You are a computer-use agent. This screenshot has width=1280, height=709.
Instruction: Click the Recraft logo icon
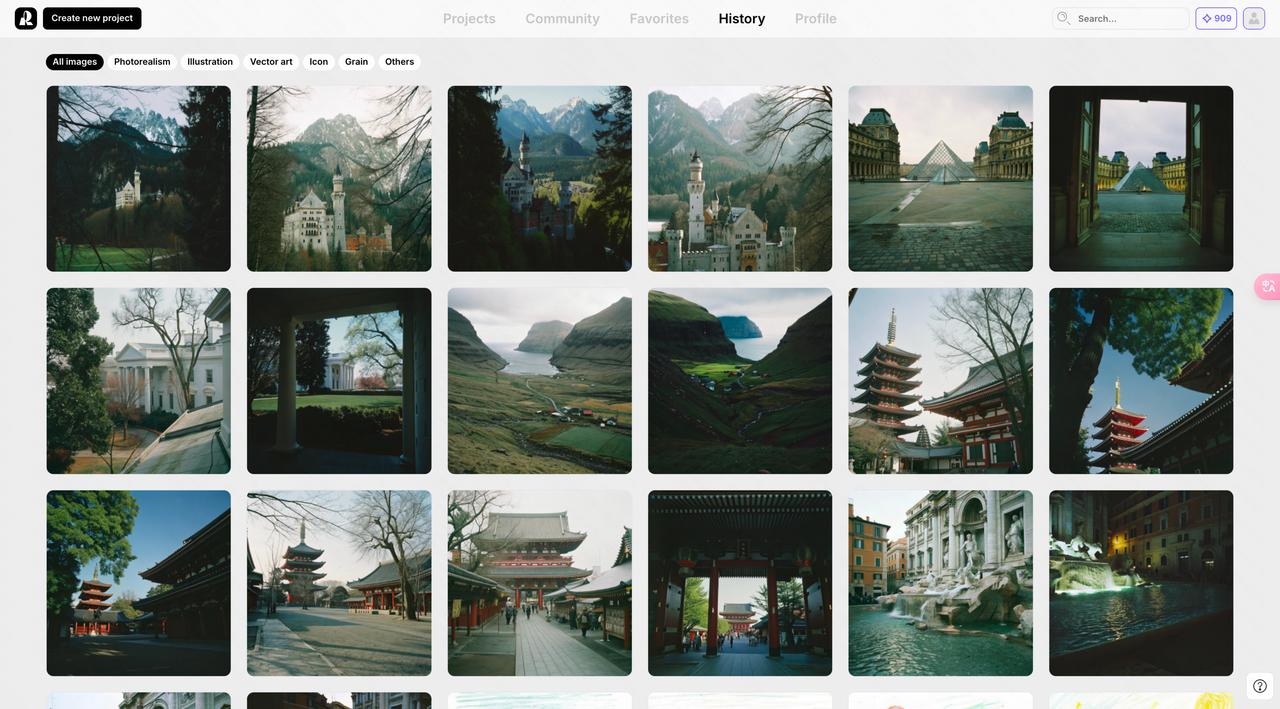pyautogui.click(x=26, y=18)
